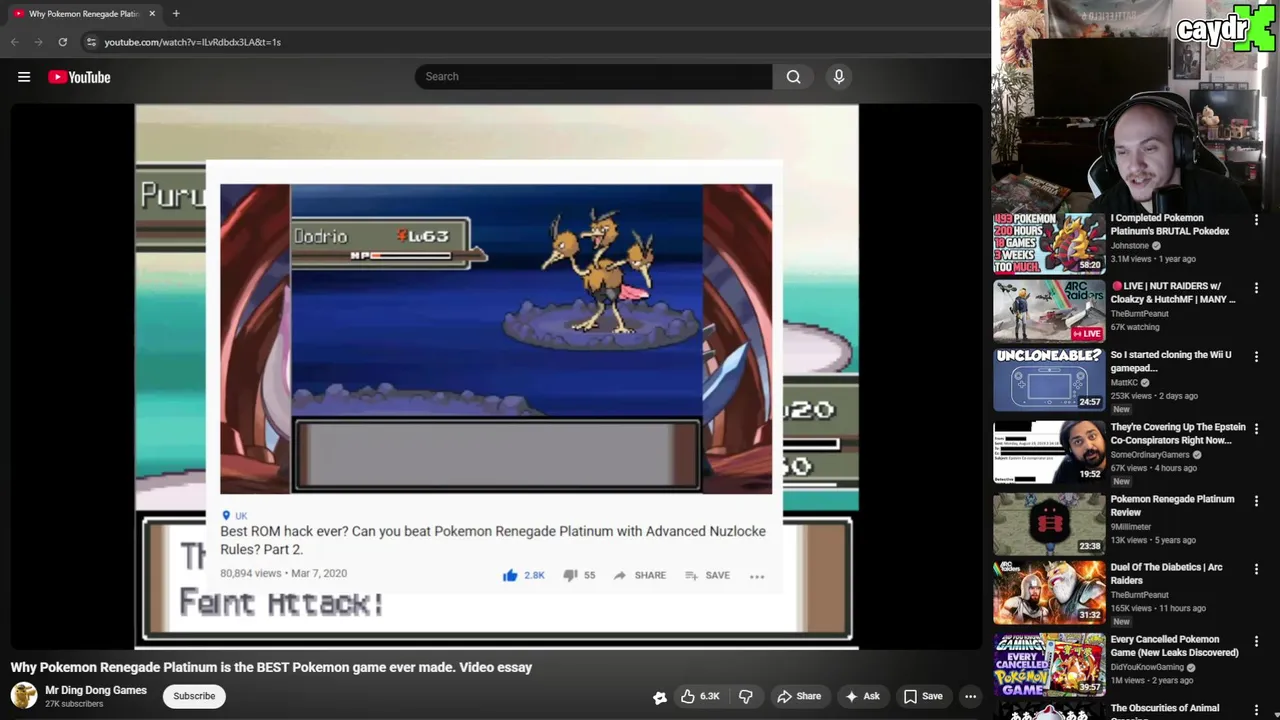Dislike the video
This screenshot has width=1280, height=720.
(746, 696)
